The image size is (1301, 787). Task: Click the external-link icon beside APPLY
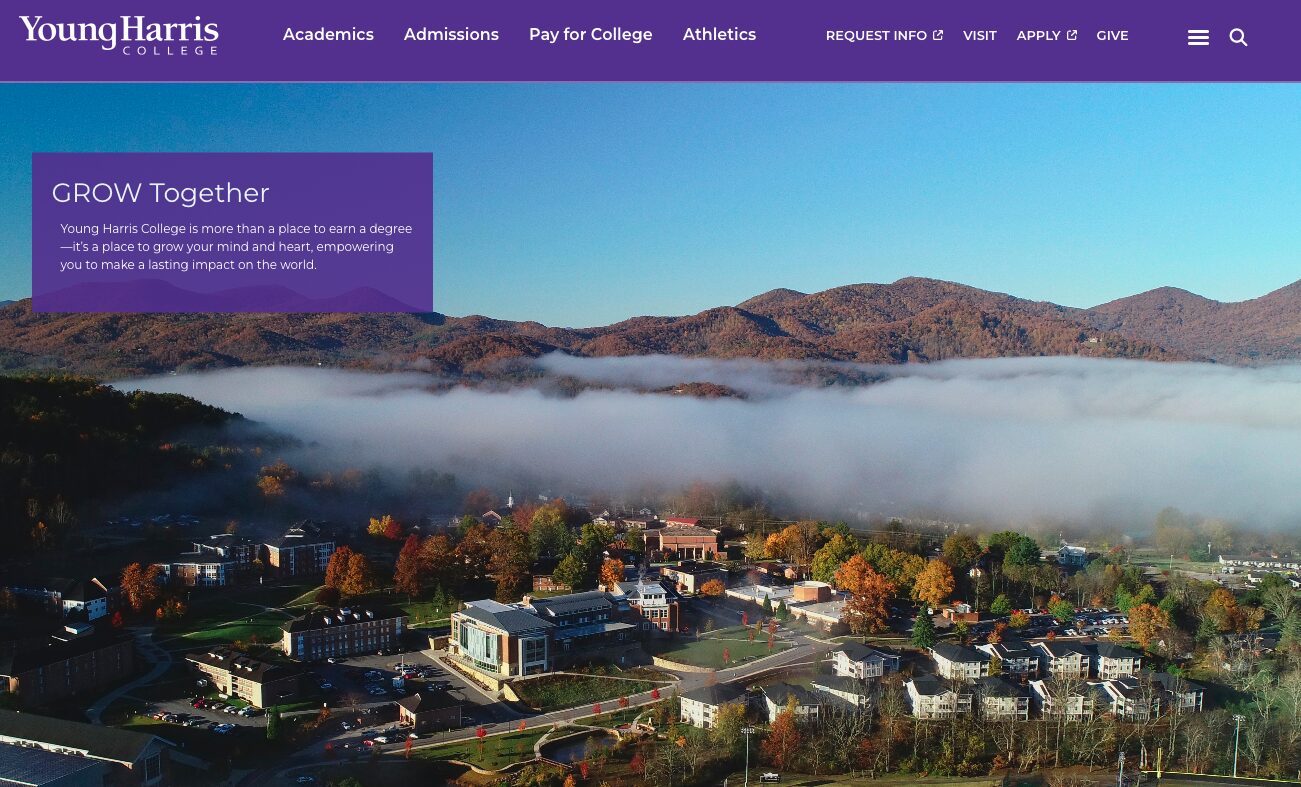1071,34
